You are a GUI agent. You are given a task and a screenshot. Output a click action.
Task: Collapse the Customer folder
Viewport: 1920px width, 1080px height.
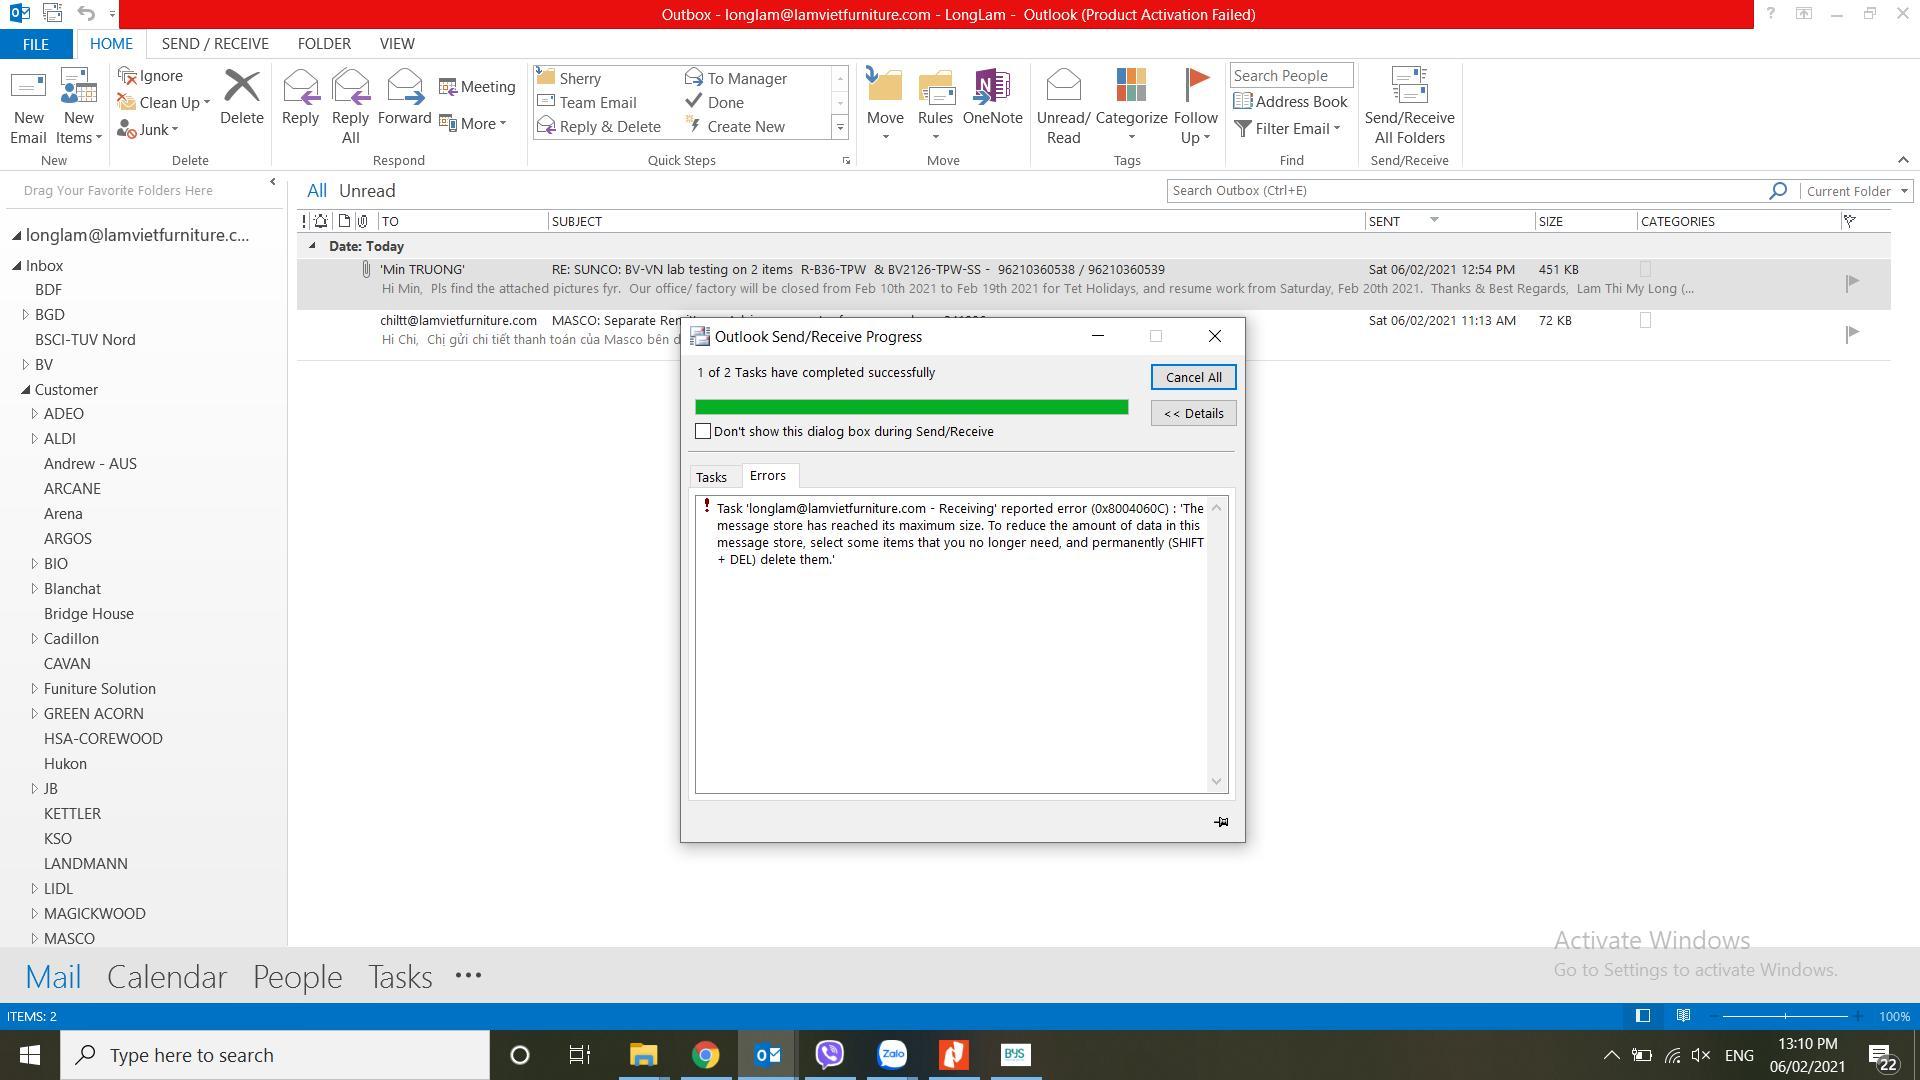tap(26, 390)
